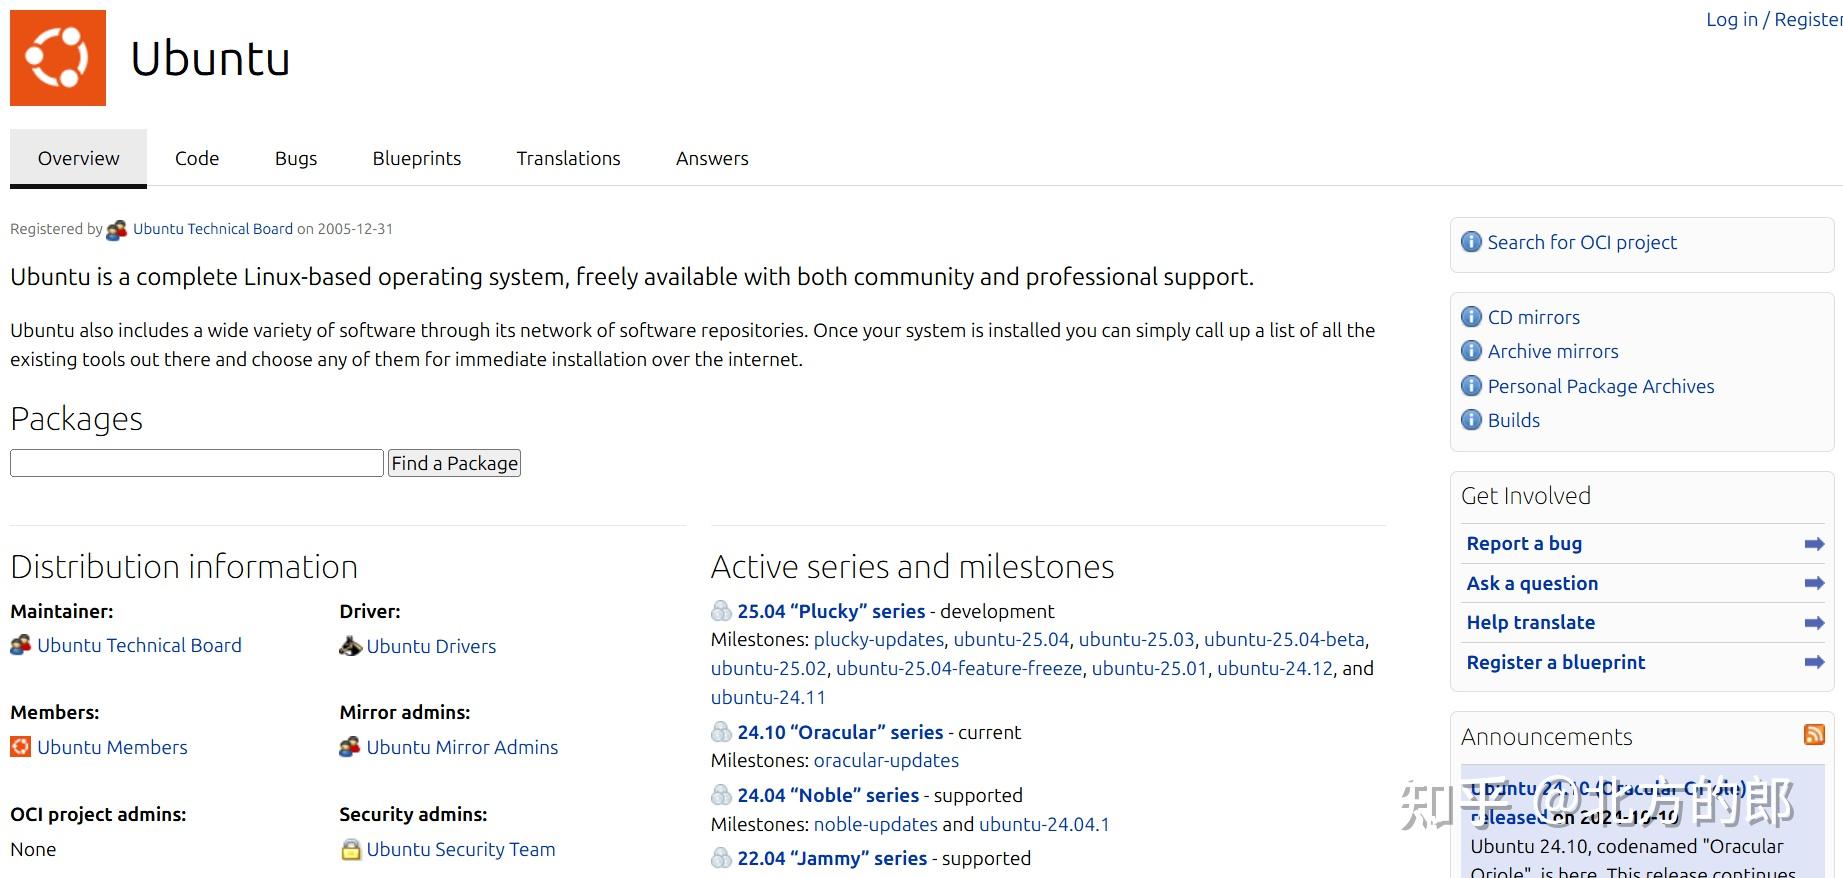Click the info icon beside Search for OCI project
Image resolution: width=1843 pixels, height=878 pixels.
1471,242
